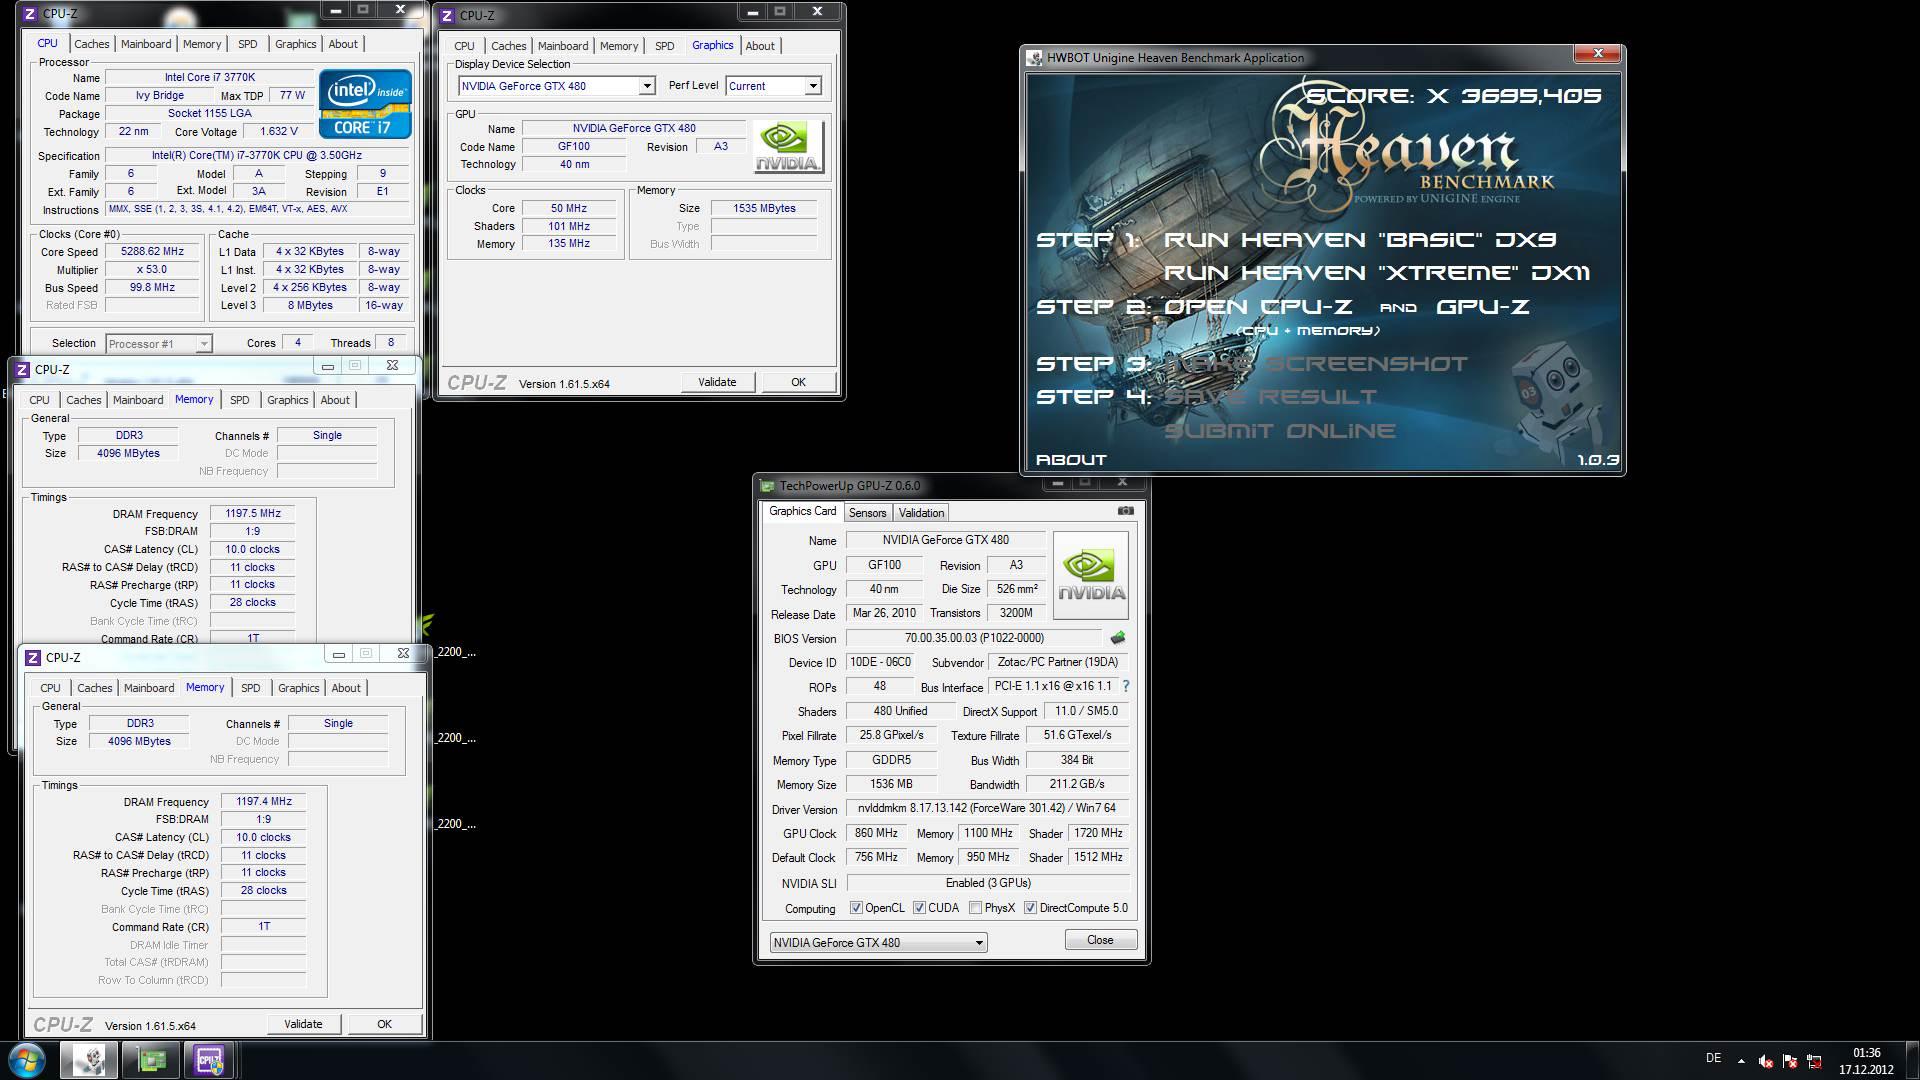This screenshot has width=1920, height=1080.
Task: Open the Validation tab in GPU-Z
Action: (x=921, y=513)
